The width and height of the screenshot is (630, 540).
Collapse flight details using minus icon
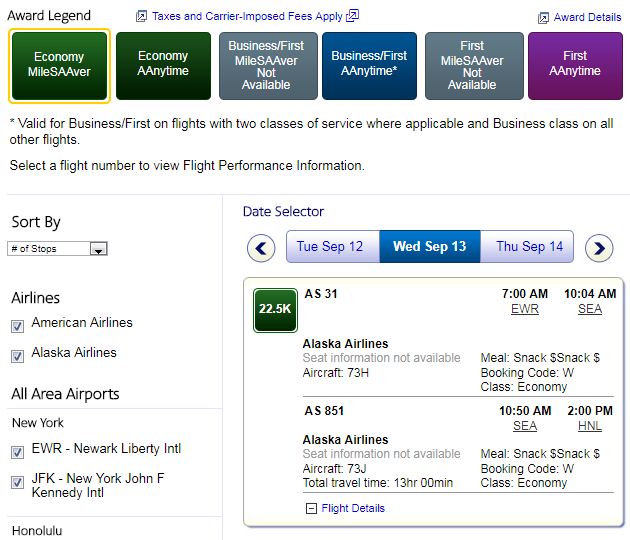point(311,508)
